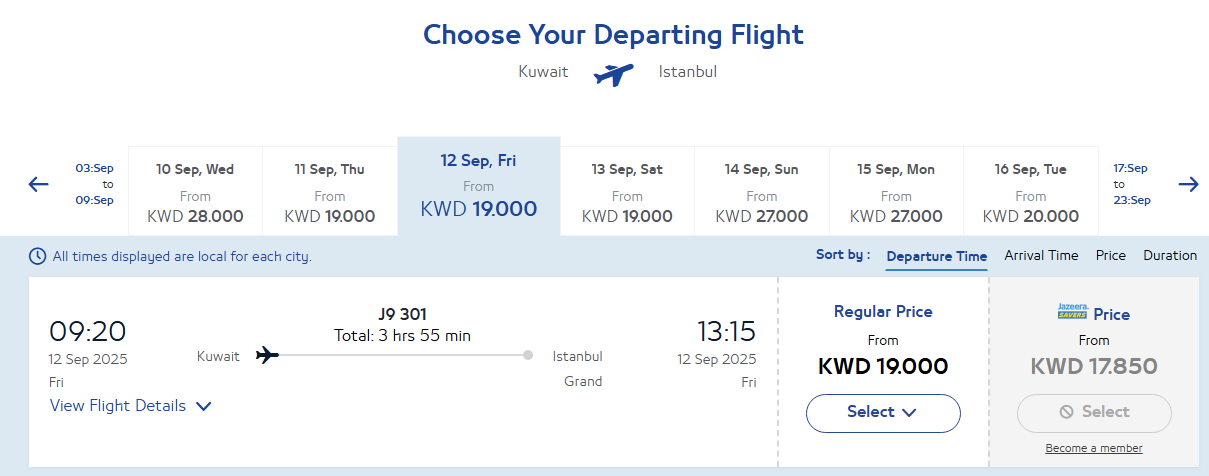Click the small plane icon on flight route line
The image size is (1209, 476).
(267, 355)
